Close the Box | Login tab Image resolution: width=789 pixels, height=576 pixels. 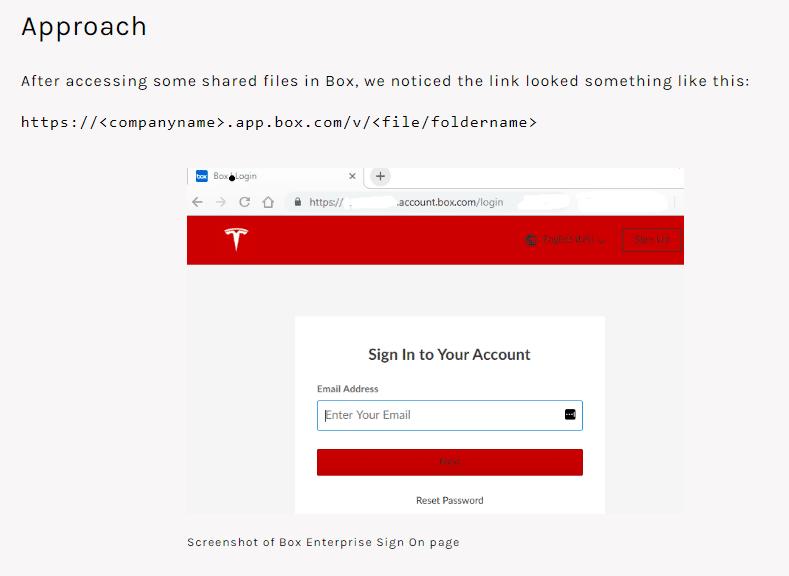(x=352, y=176)
